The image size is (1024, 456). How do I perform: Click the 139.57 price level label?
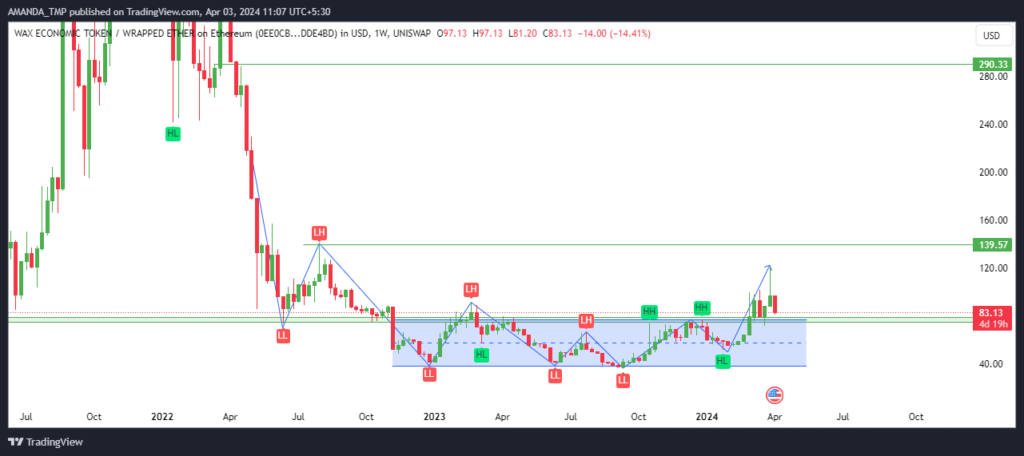991,244
